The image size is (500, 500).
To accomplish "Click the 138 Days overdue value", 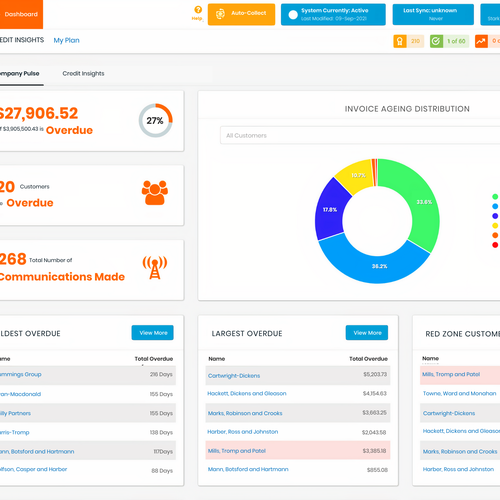I will (161, 433).
